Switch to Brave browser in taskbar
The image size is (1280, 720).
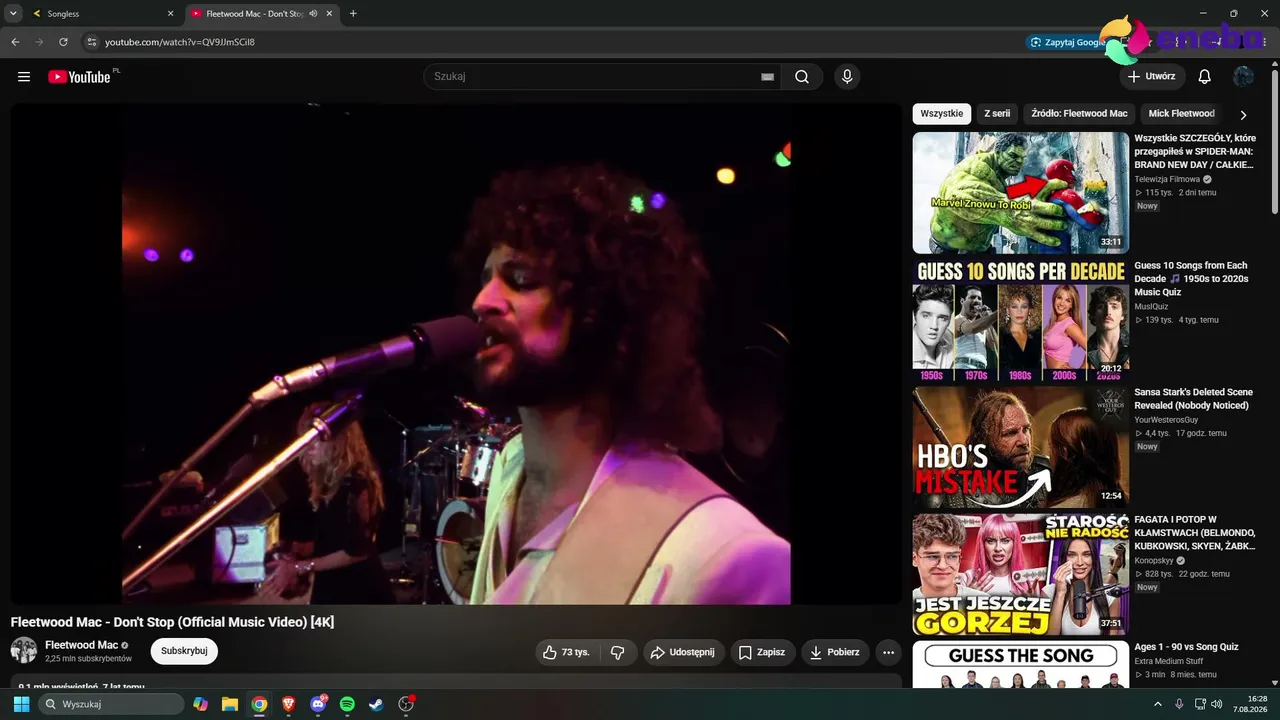pos(289,704)
